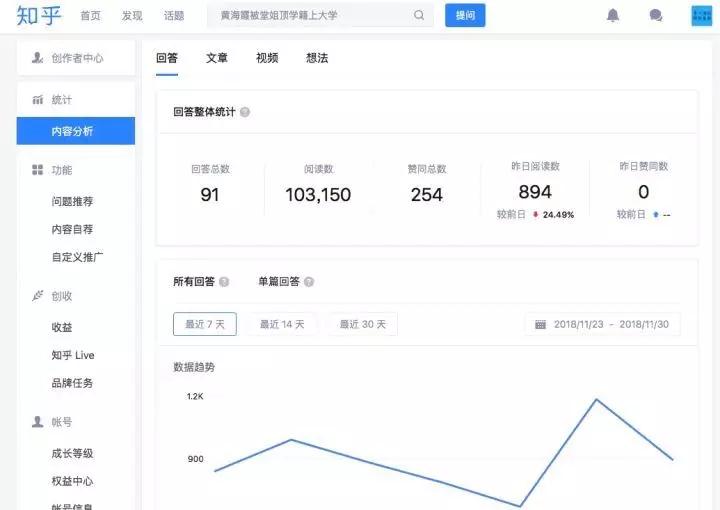Switch to 视频 tab

(267, 58)
